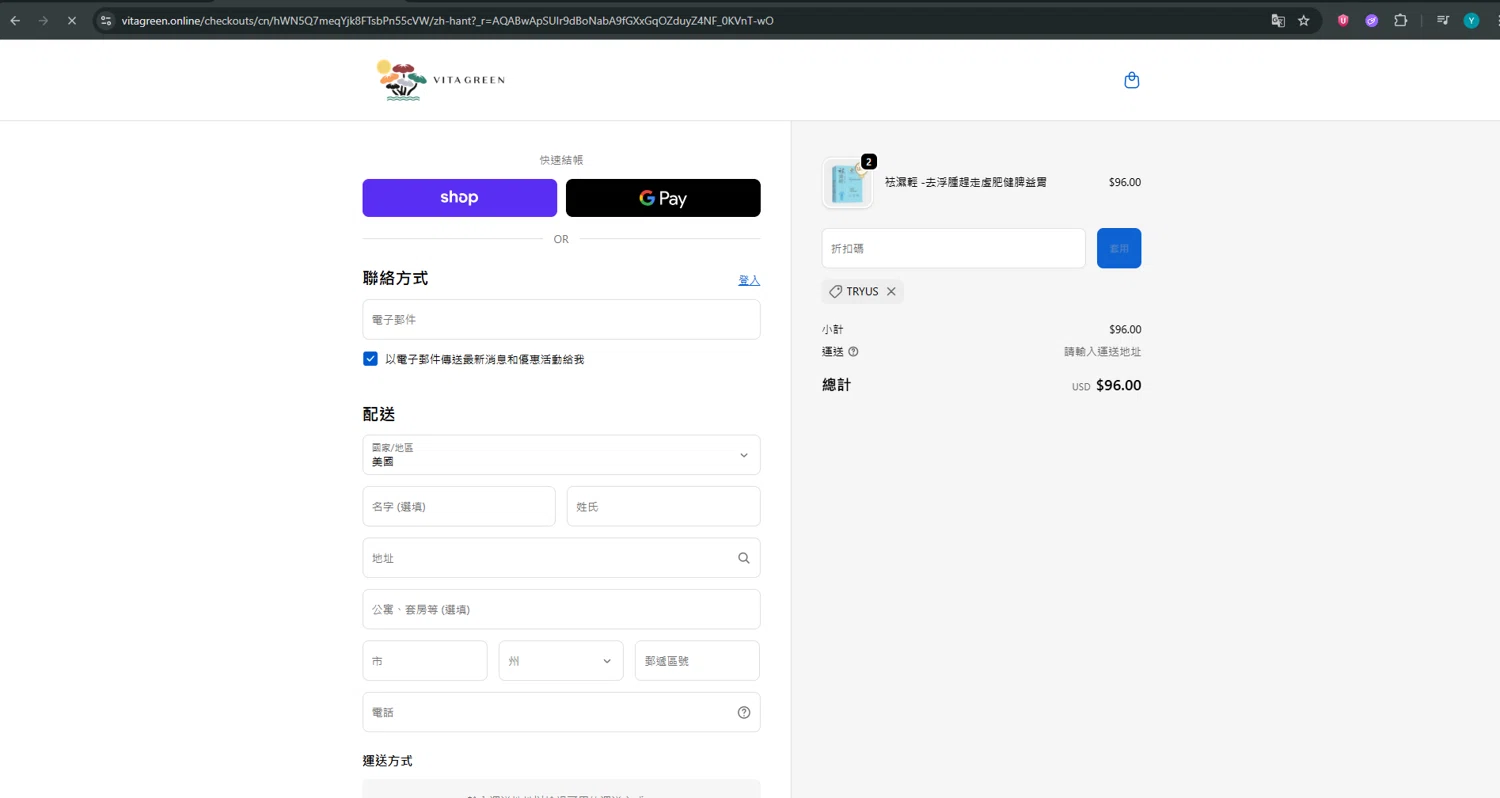
Task: Open the country/region dropdown
Action: click(x=561, y=455)
